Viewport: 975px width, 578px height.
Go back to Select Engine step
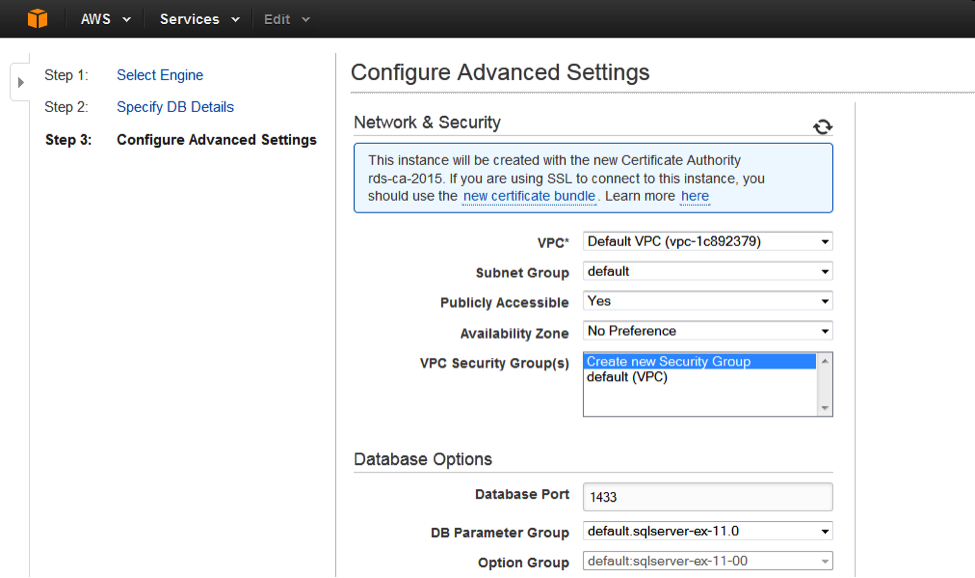point(160,75)
